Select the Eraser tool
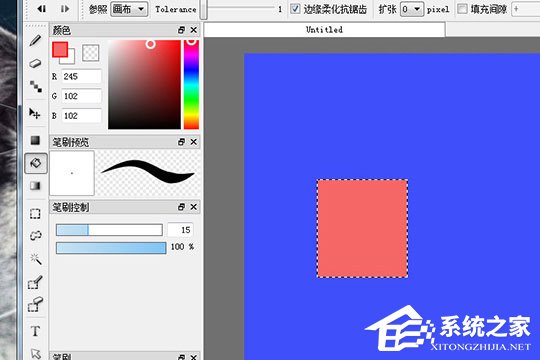540x360 pixels. [35, 63]
